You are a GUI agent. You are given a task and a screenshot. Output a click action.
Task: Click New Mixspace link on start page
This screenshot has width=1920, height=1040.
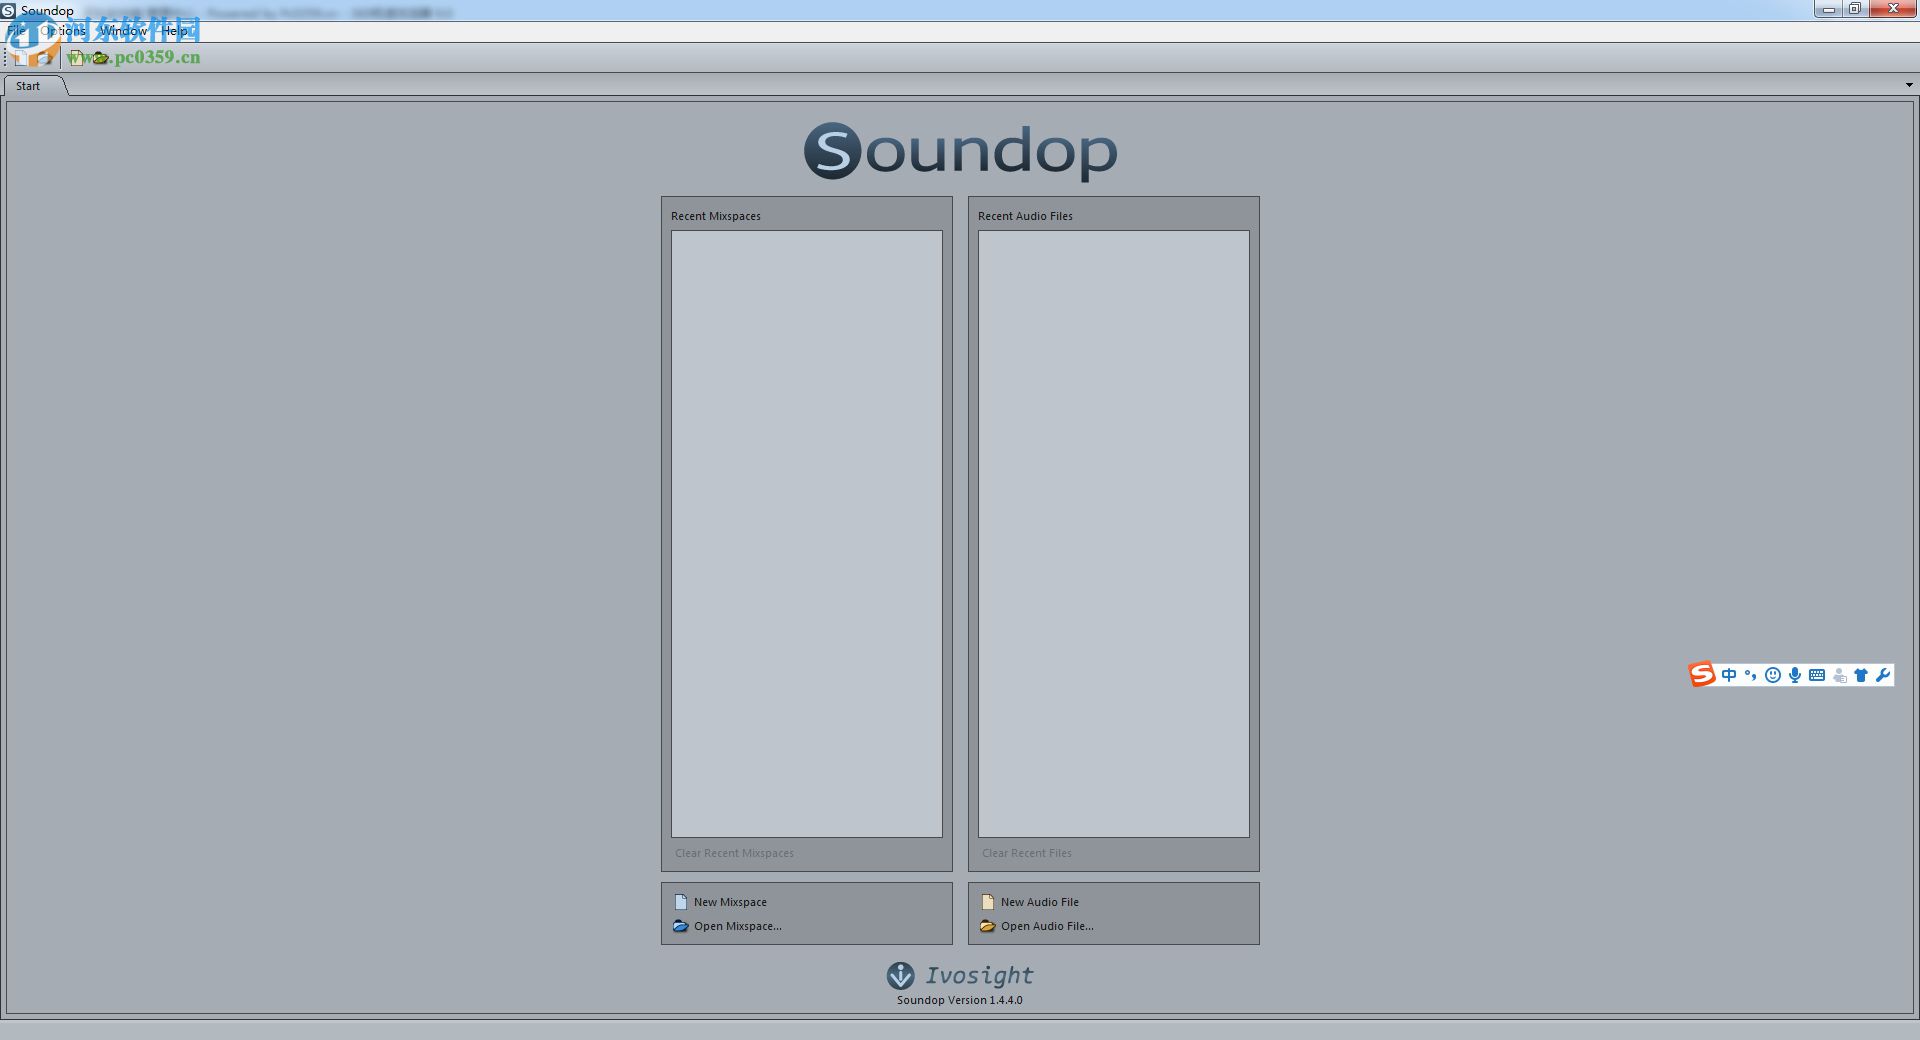(x=730, y=902)
